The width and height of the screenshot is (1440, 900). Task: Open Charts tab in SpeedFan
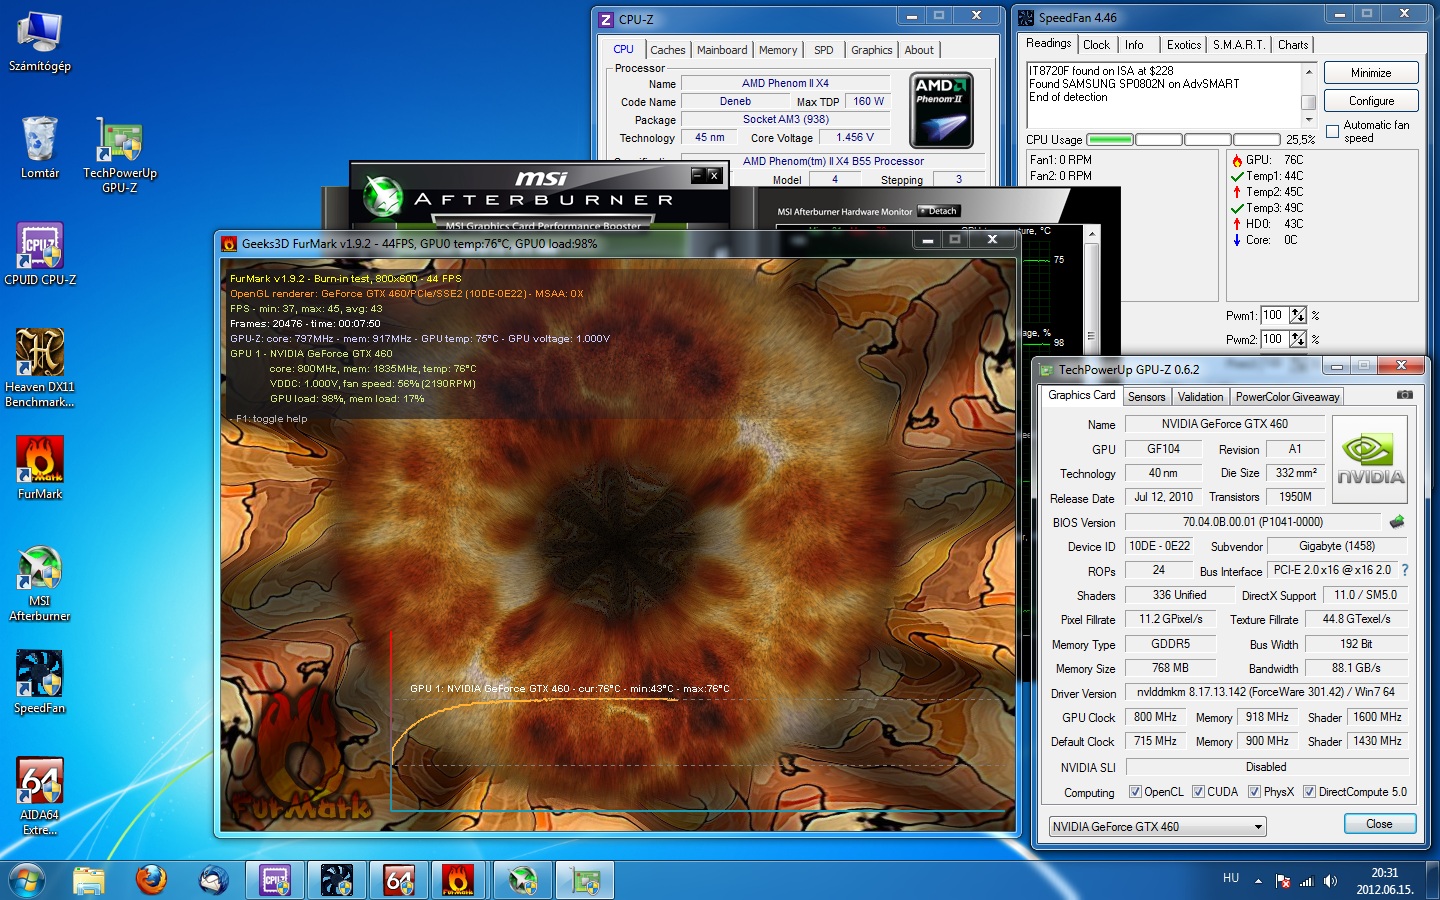(1292, 45)
